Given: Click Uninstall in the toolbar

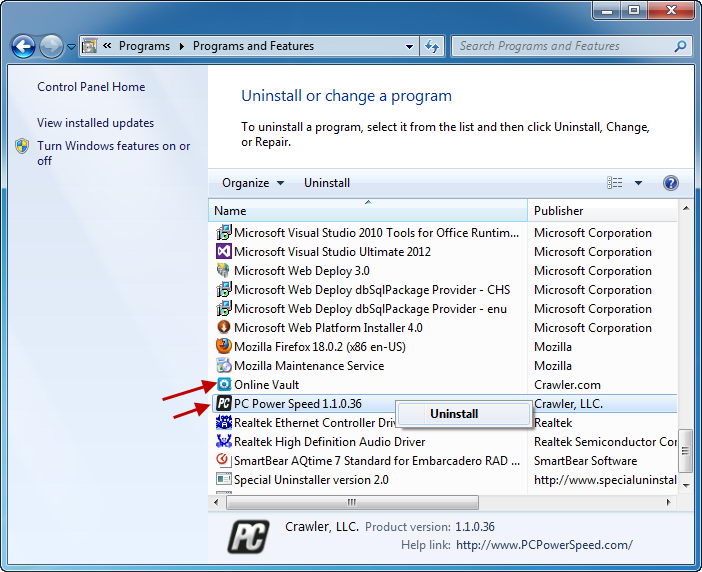Looking at the screenshot, I should pyautogui.click(x=327, y=183).
